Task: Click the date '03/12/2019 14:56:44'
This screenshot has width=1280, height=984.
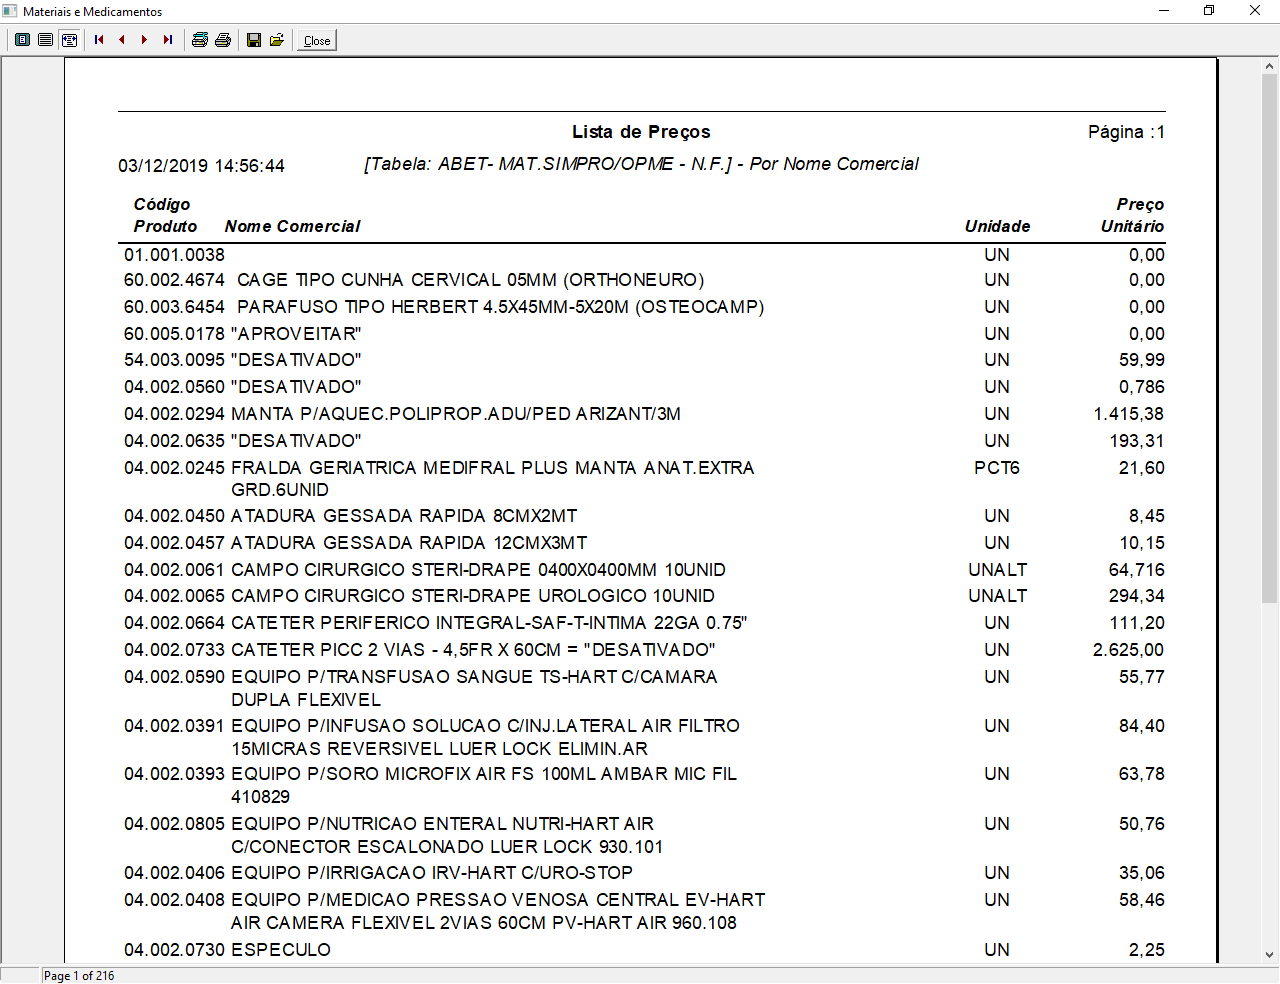Action: [201, 166]
